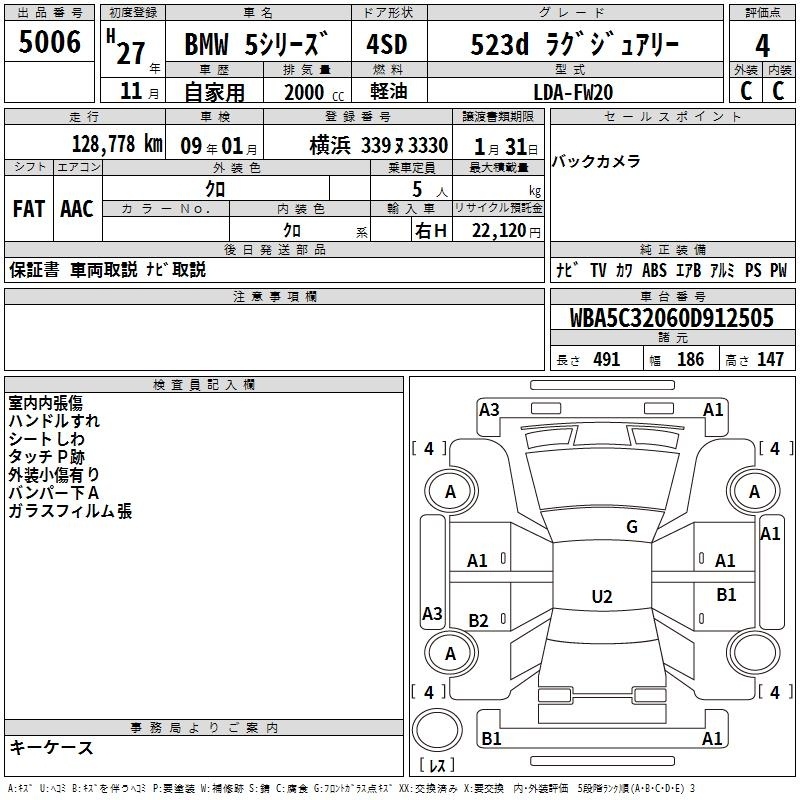Select the U2 dent mark on roof
Screen dimensions: 800x800
coord(601,597)
